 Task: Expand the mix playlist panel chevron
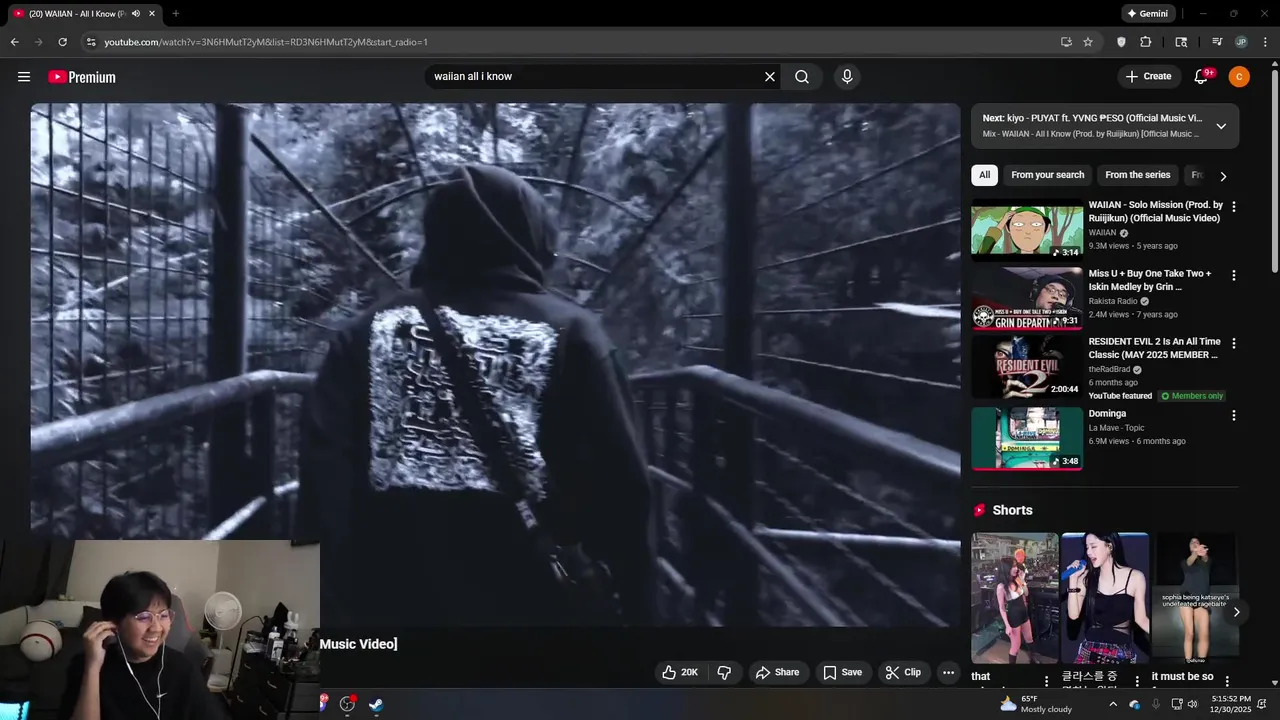pyautogui.click(x=1221, y=126)
